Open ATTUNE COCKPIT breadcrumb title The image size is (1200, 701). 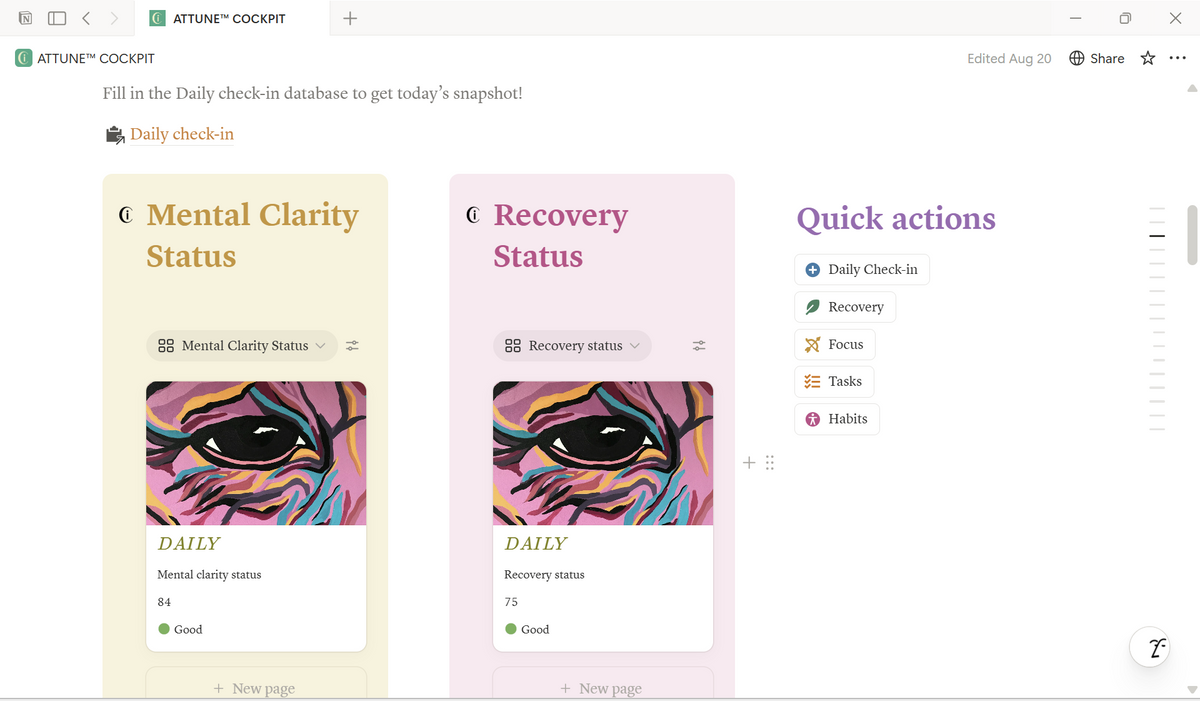coord(96,58)
